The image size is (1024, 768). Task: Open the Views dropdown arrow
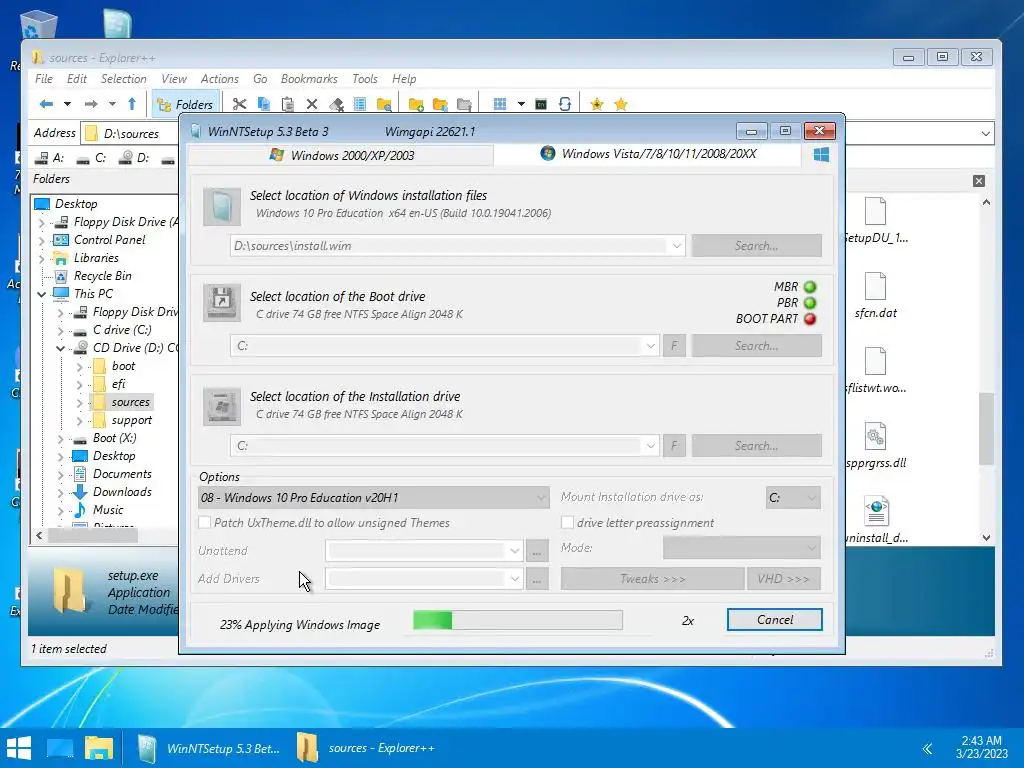click(x=520, y=104)
